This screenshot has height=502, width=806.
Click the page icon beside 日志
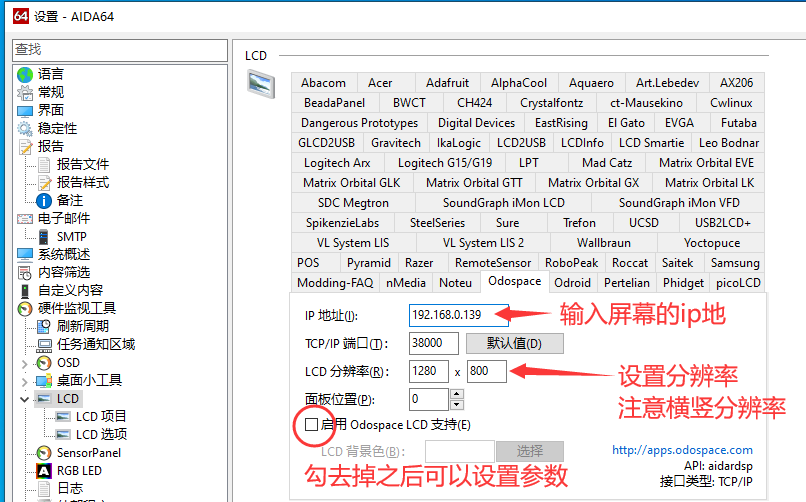[x=44, y=489]
